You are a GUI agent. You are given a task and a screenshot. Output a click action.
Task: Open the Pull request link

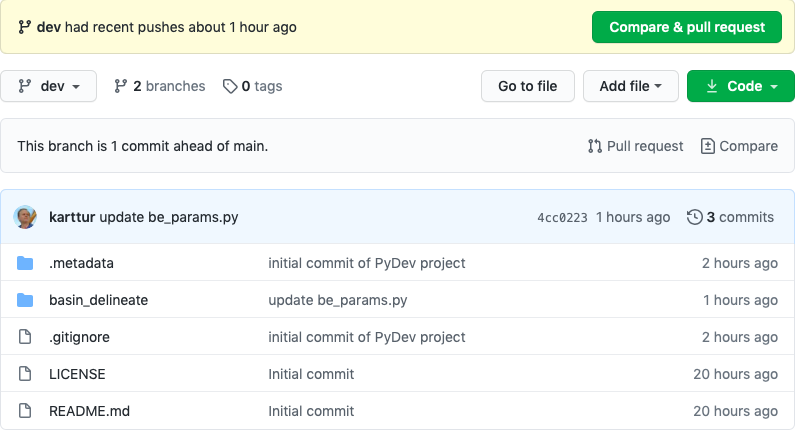point(636,146)
